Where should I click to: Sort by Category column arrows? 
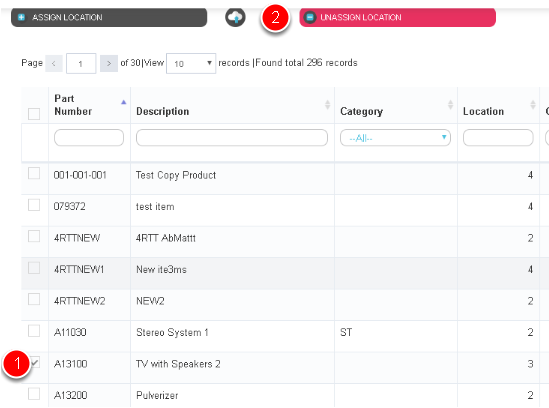pos(450,104)
